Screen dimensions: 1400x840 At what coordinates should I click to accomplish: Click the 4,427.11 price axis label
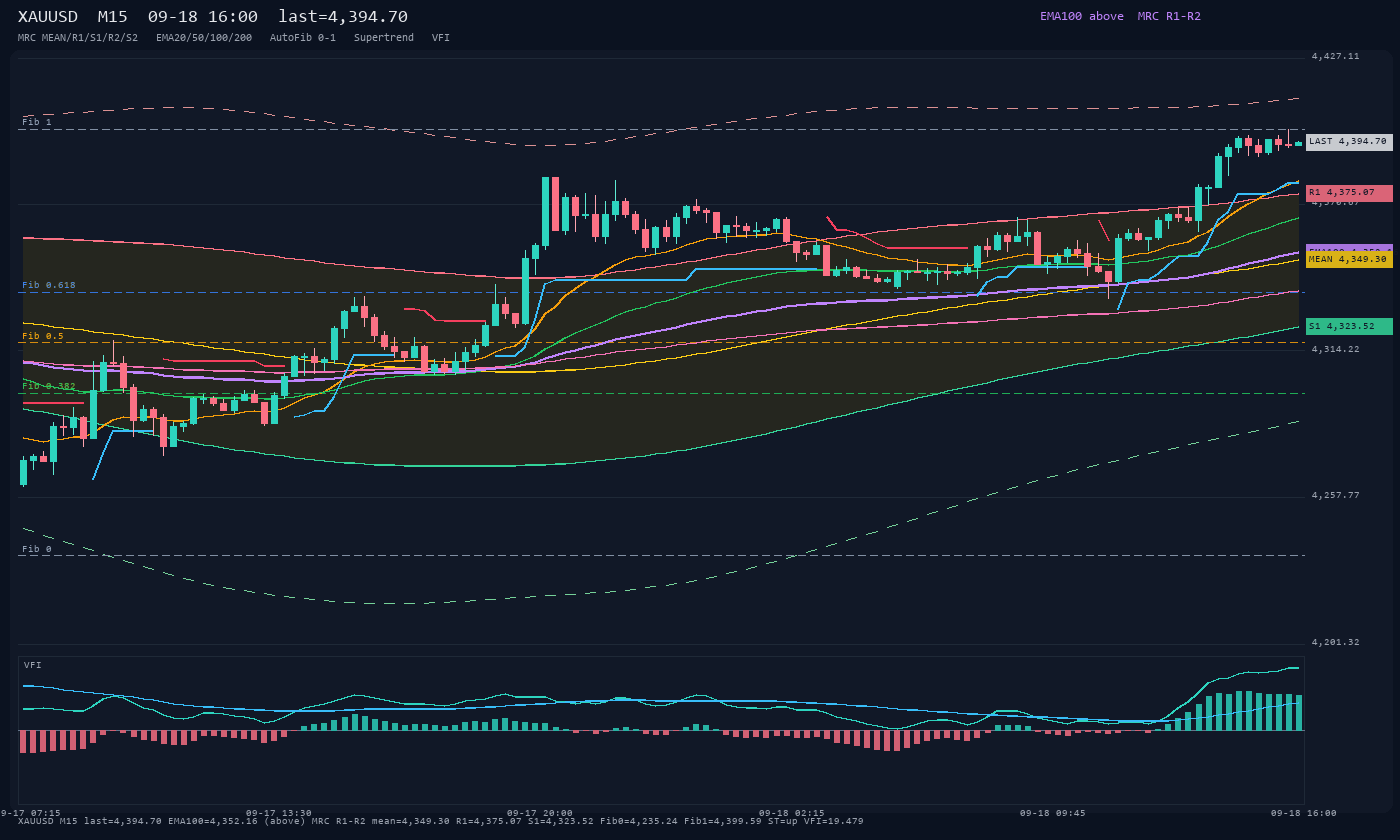point(1336,57)
